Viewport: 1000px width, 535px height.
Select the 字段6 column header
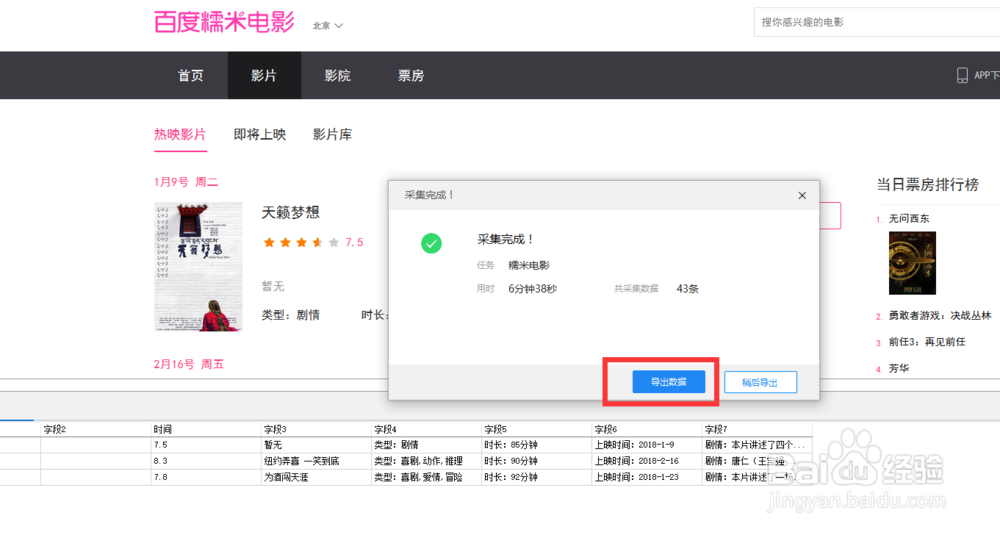coord(647,429)
